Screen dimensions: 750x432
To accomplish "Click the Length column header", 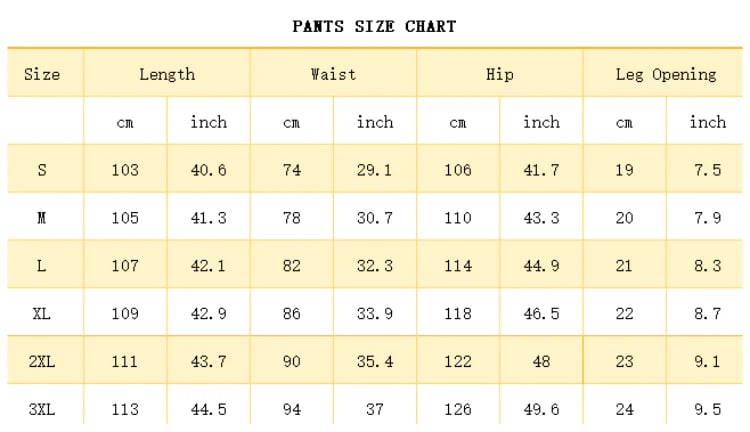I will coord(167,74).
